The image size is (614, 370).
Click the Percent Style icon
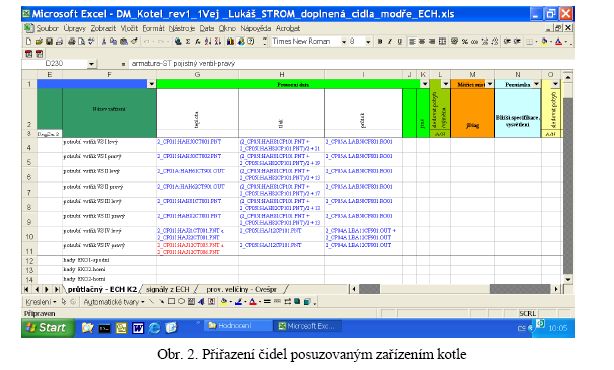[465, 42]
